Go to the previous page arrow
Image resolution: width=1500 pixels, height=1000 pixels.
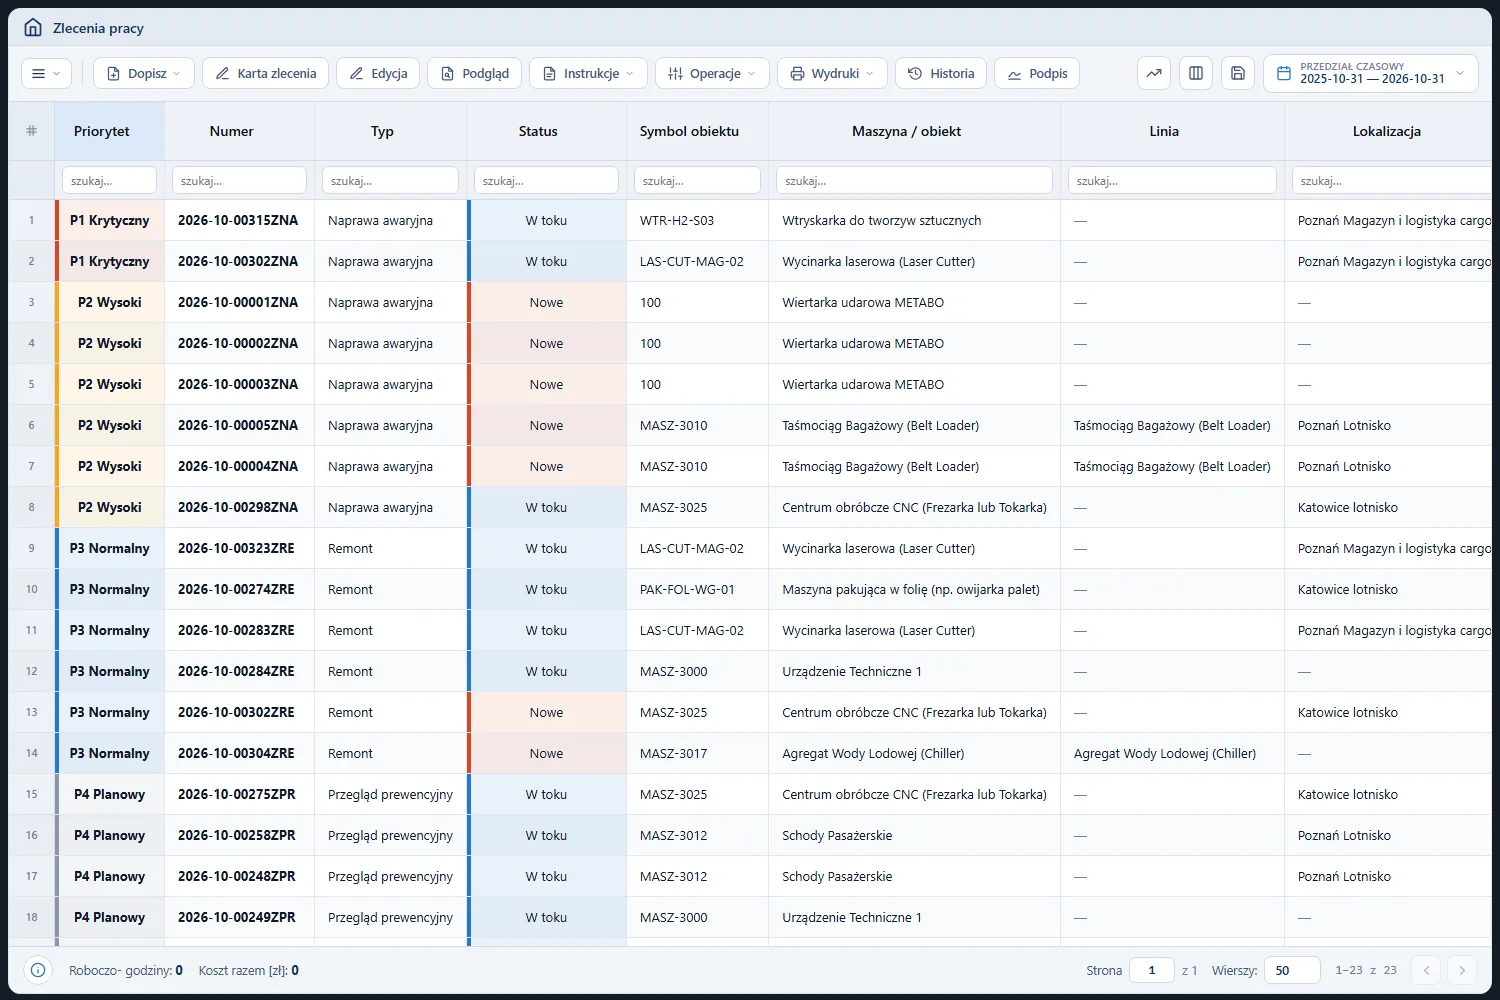1426,970
